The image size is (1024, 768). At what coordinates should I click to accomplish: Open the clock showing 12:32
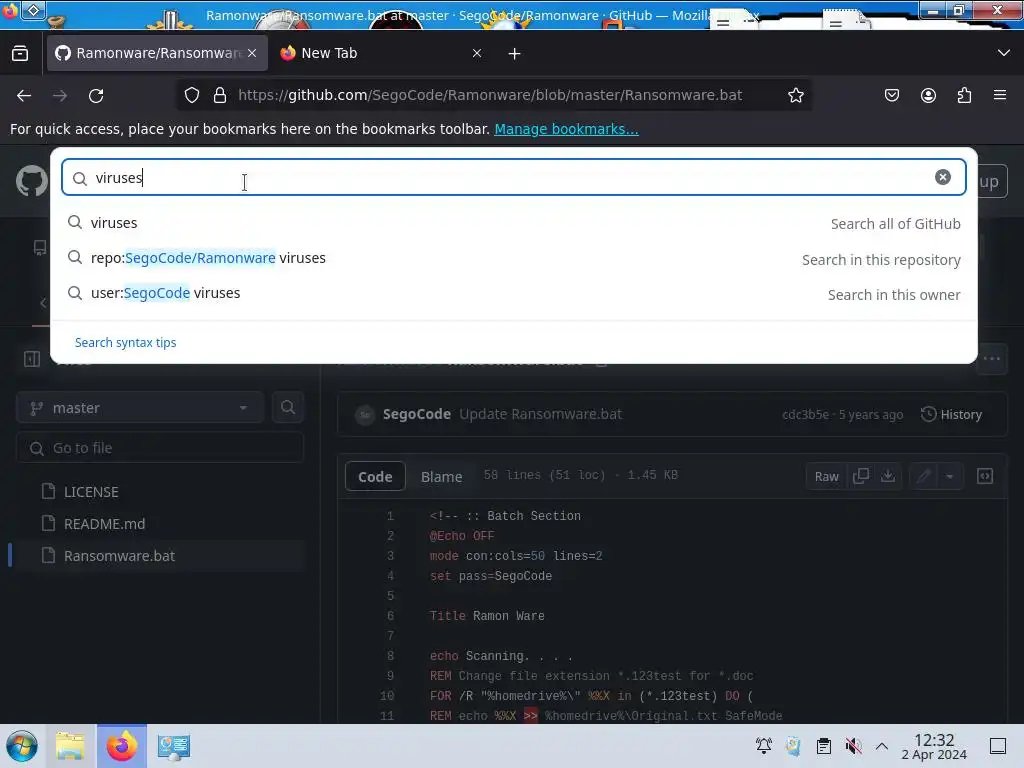pos(934,746)
